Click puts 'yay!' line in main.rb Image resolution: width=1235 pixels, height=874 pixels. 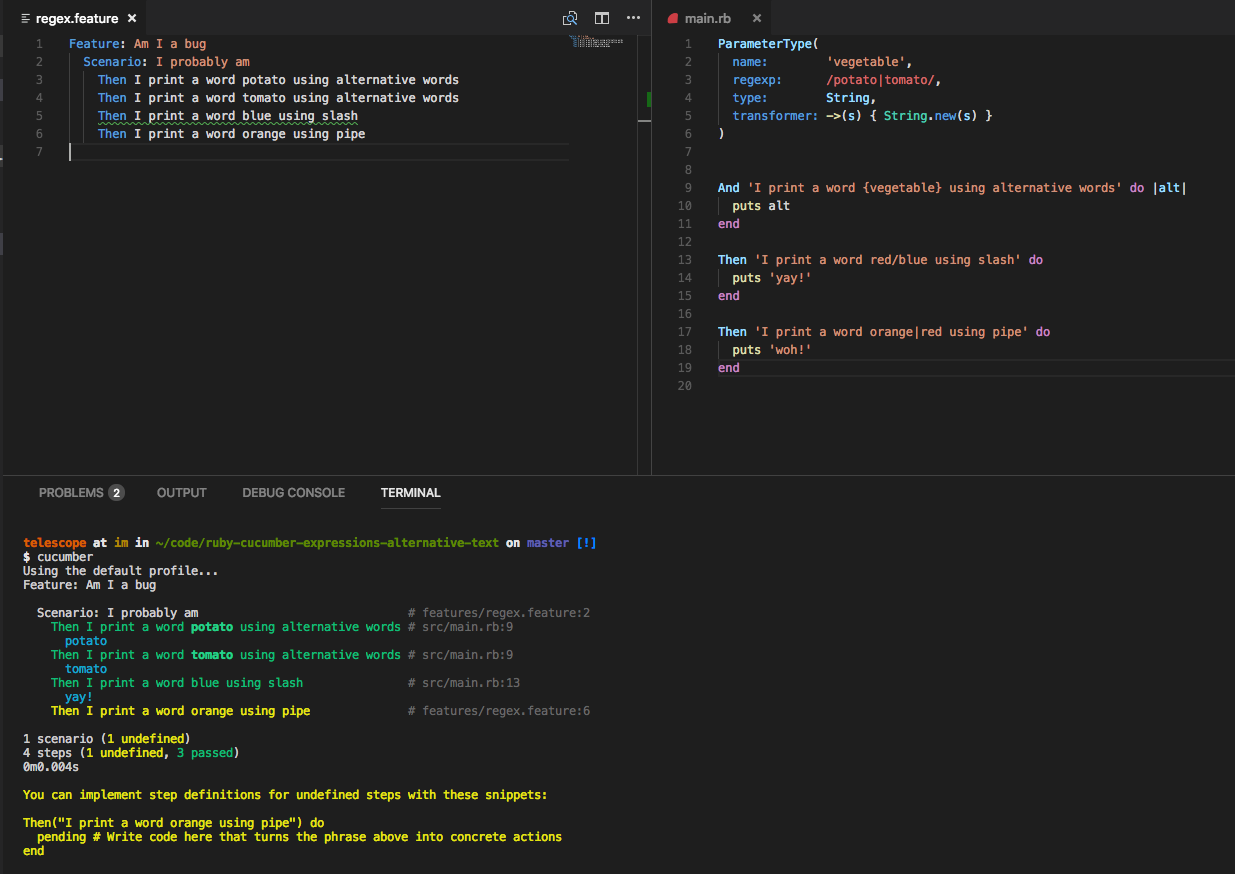(x=772, y=278)
